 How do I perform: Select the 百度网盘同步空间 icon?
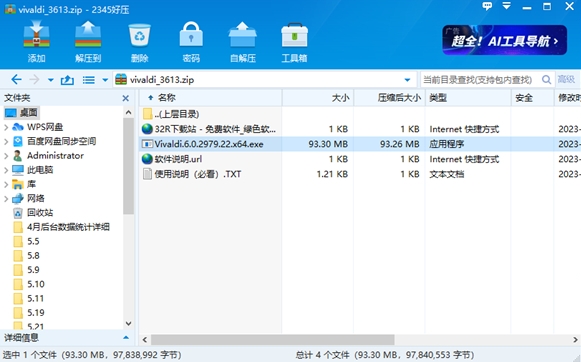click(18, 142)
